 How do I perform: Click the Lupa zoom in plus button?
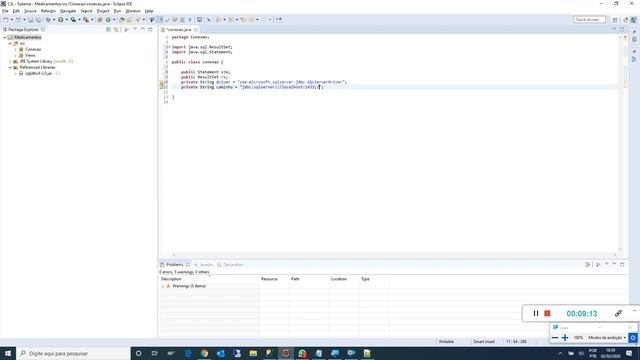tap(565, 338)
